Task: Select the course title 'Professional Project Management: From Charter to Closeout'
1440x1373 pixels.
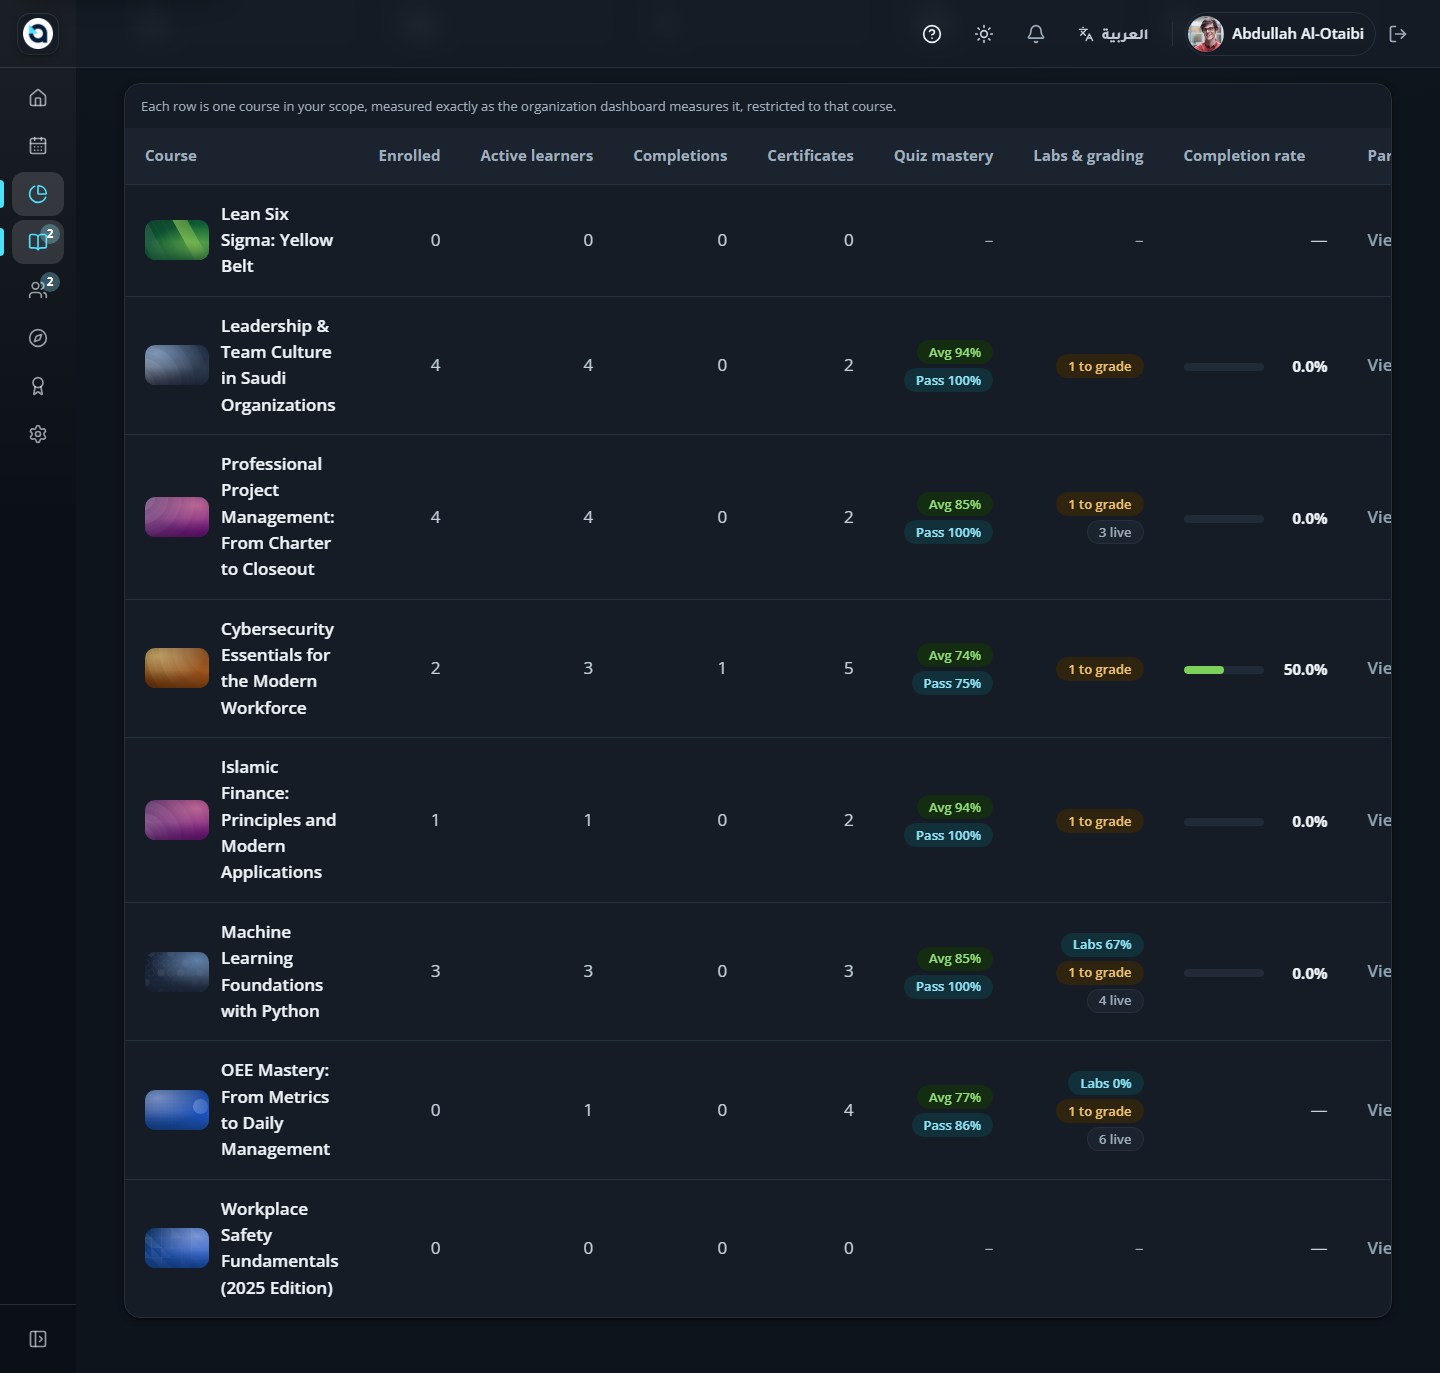Action: (x=278, y=517)
